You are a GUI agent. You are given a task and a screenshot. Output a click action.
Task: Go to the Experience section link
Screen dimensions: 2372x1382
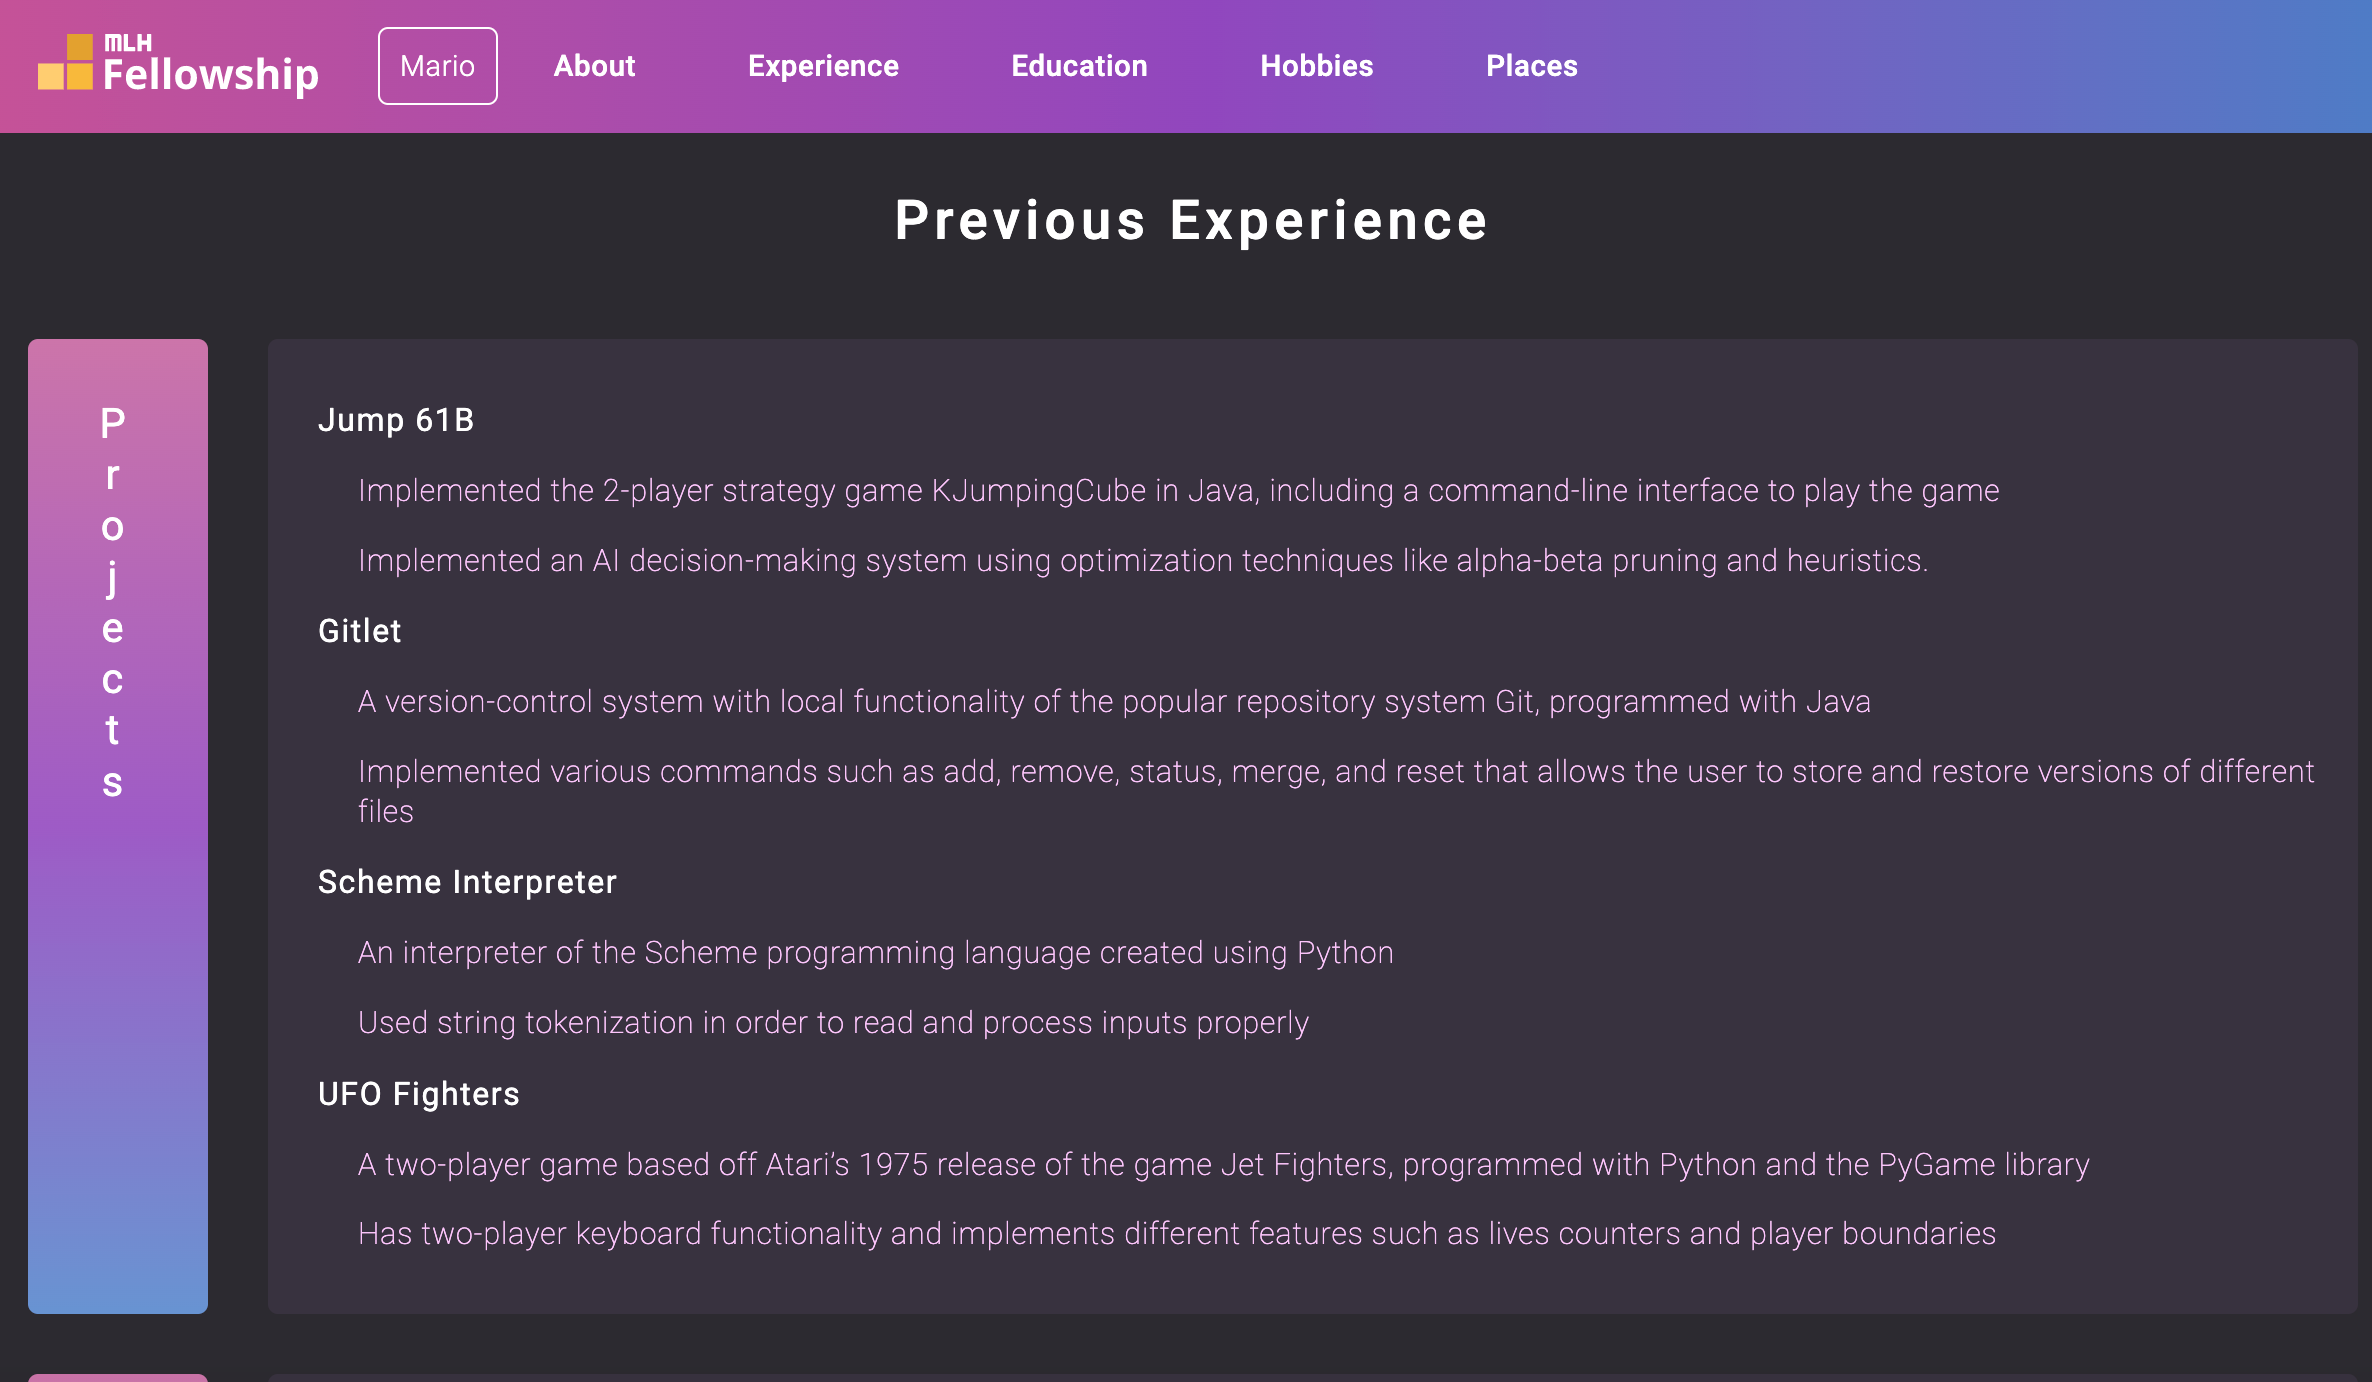pos(823,66)
